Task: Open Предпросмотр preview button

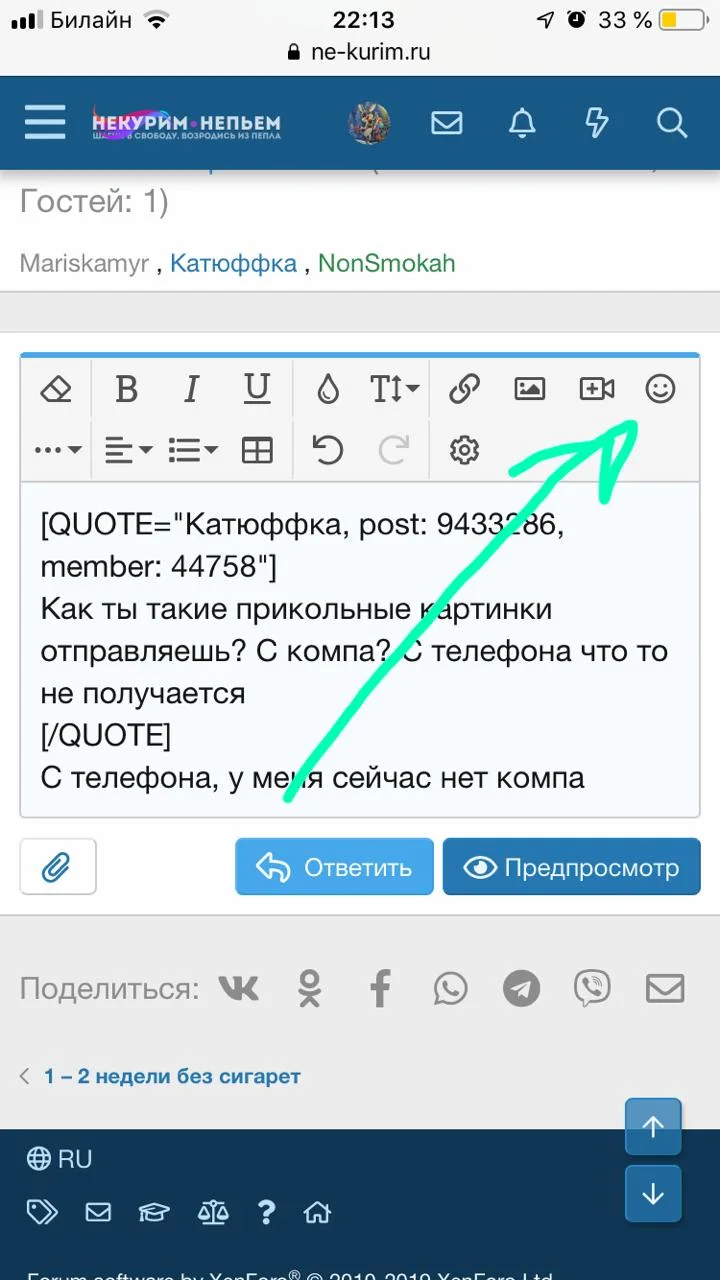Action: [572, 866]
